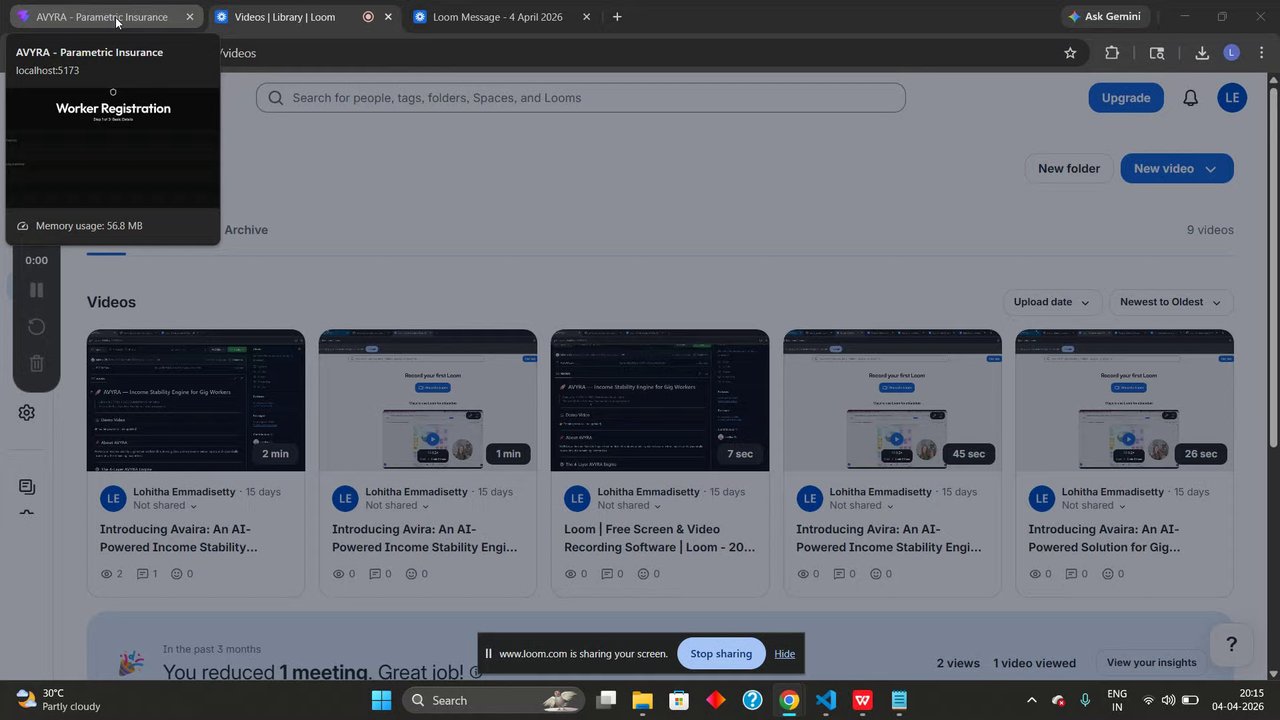Viewport: 1280px width, 720px height.
Task: Show hidden system tray icons
Action: click(1032, 700)
